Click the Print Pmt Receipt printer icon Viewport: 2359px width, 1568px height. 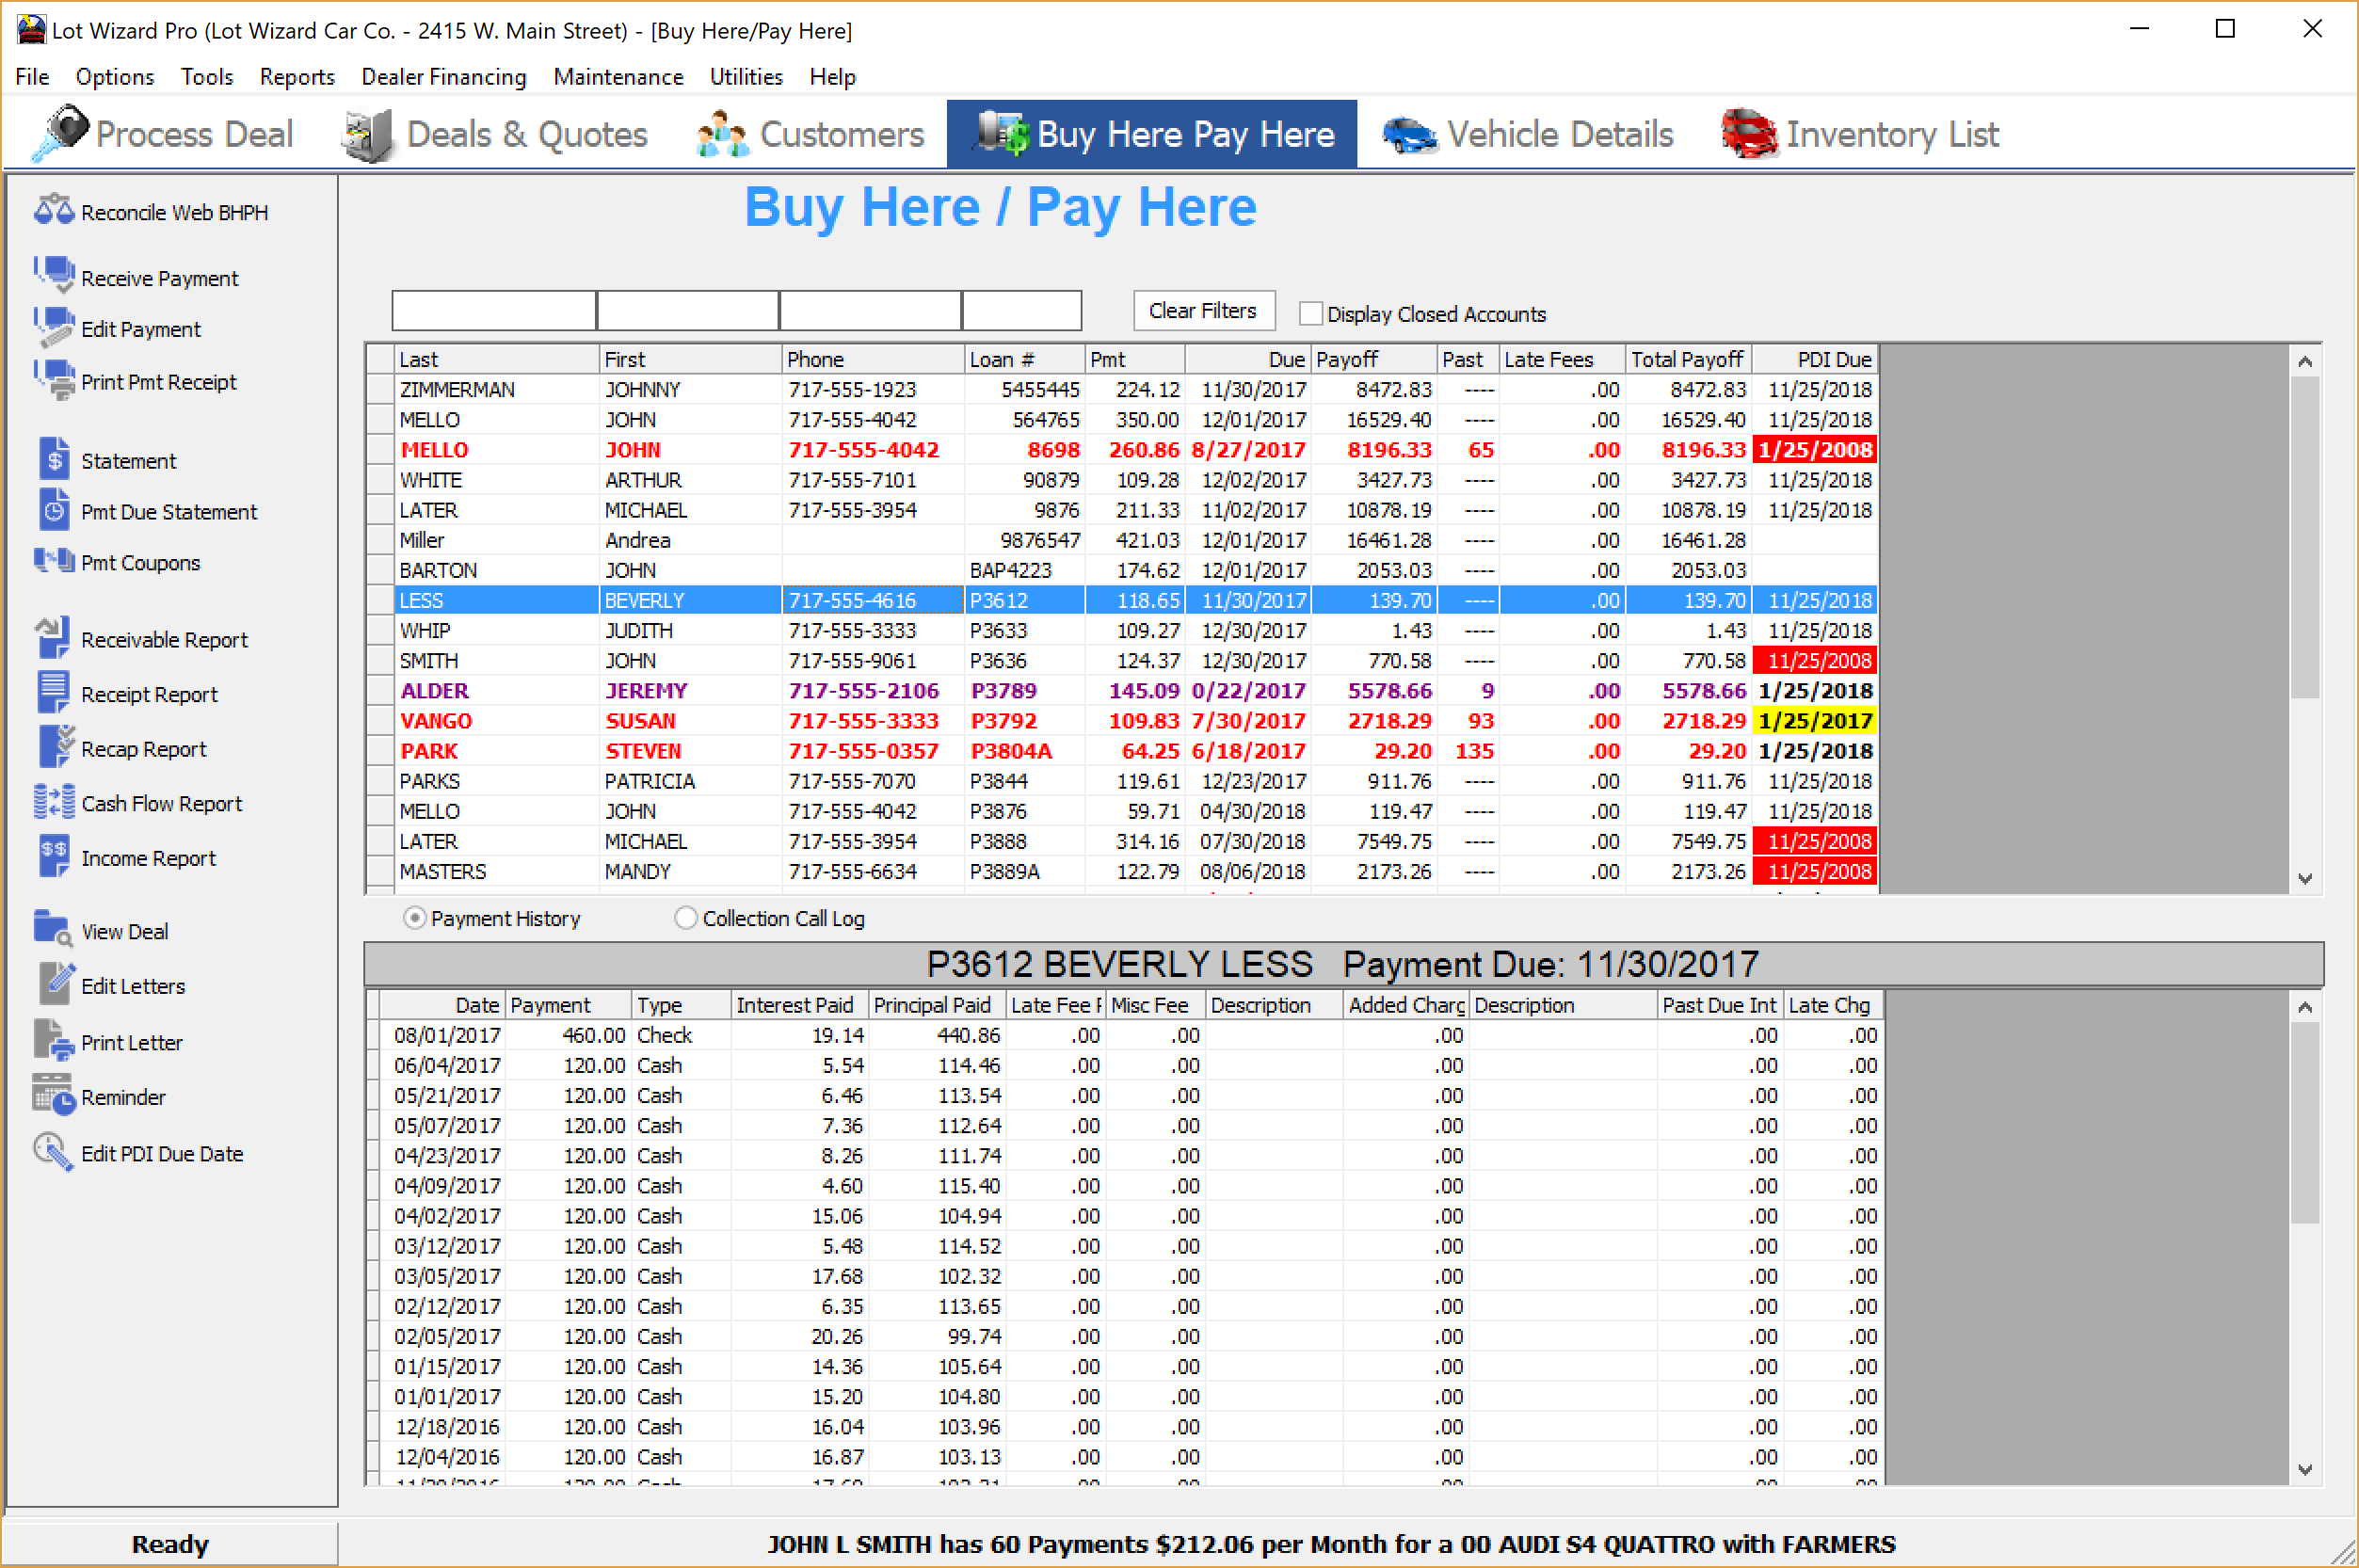[54, 380]
